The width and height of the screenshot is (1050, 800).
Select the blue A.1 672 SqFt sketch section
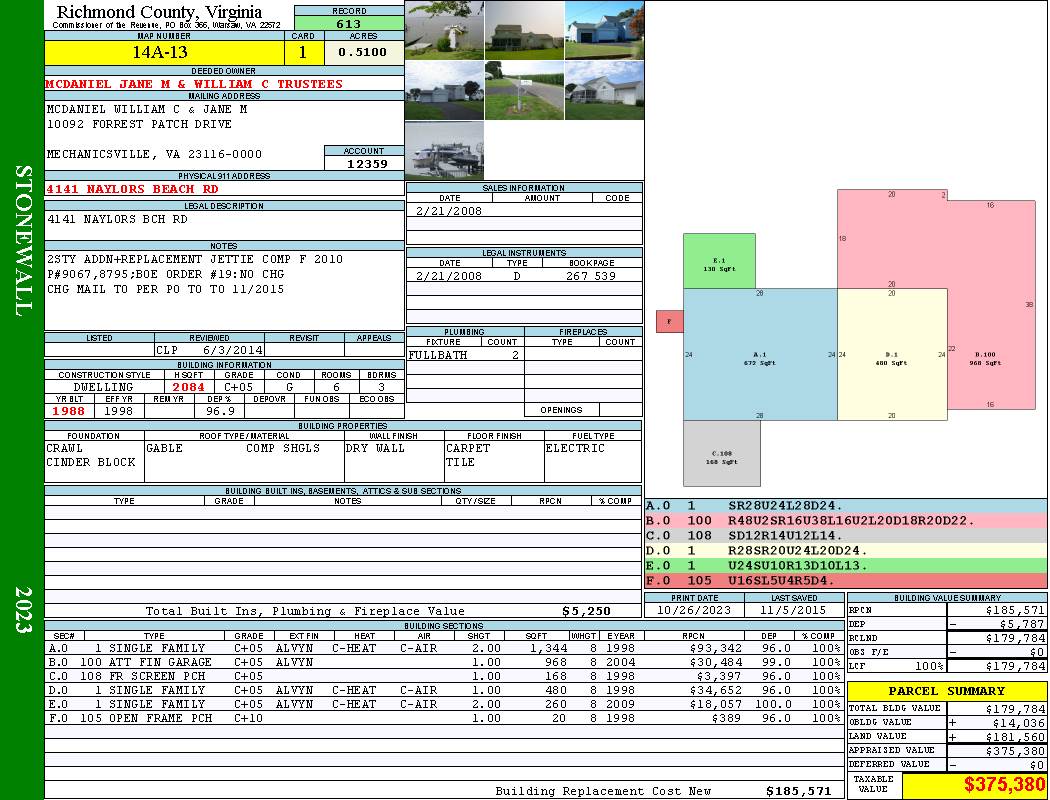[x=759, y=355]
